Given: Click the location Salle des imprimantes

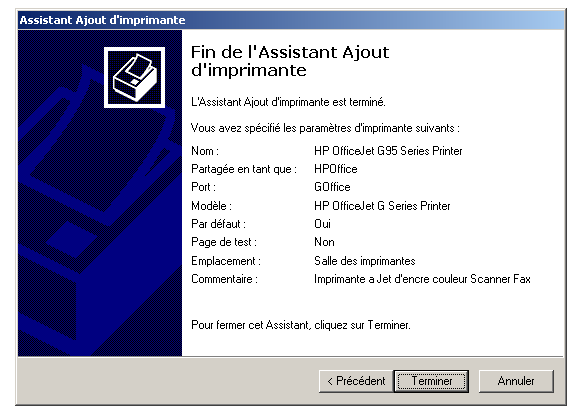Looking at the screenshot, I should 364,261.
